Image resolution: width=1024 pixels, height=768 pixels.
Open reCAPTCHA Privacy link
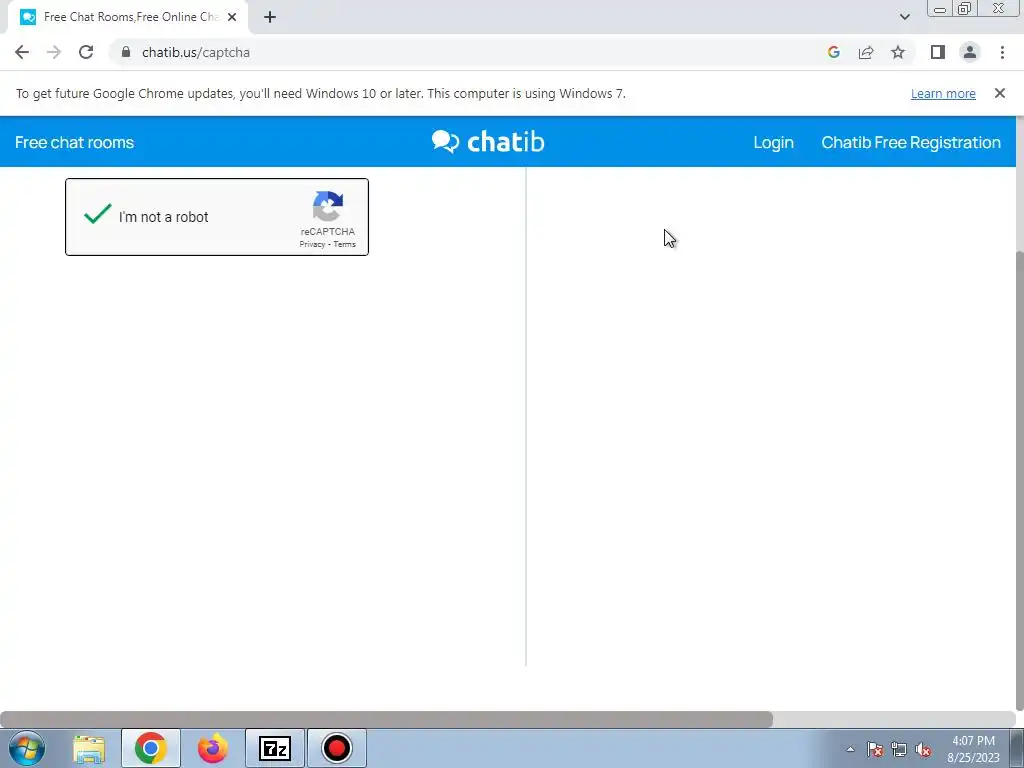[x=312, y=244]
